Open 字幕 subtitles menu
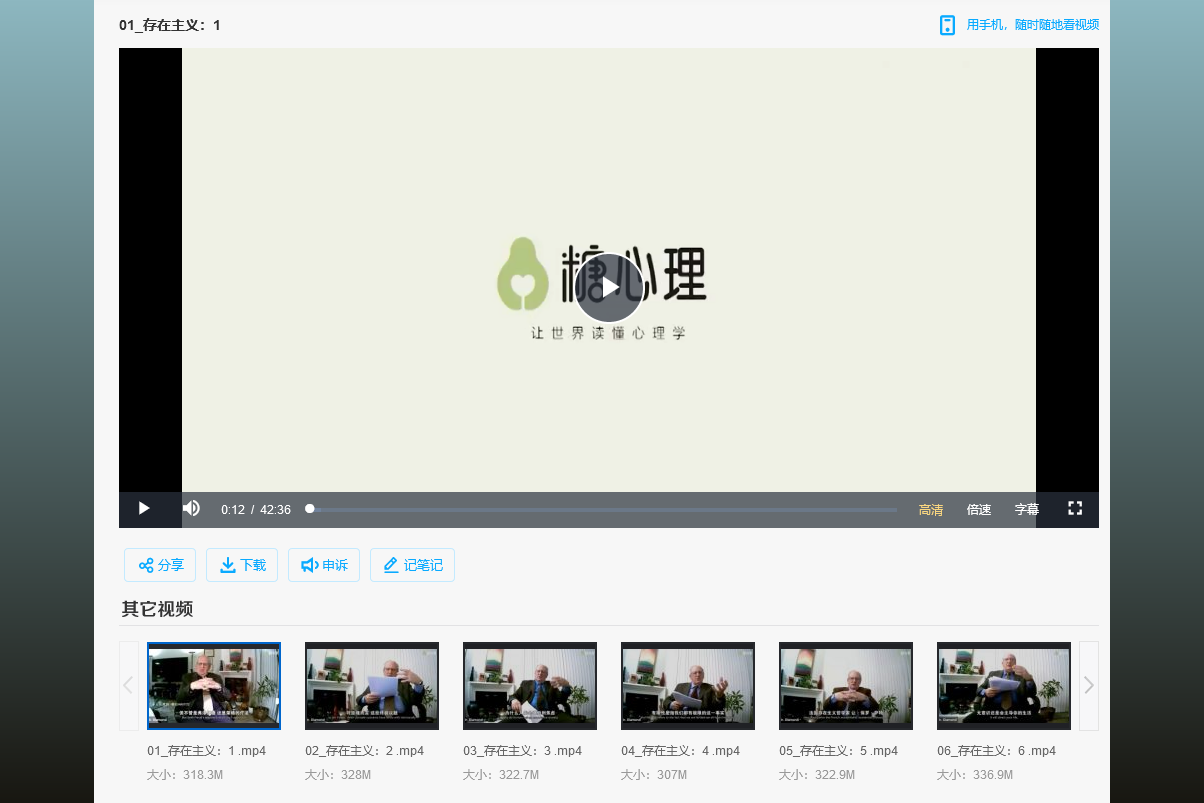Image resolution: width=1204 pixels, height=803 pixels. 1027,510
